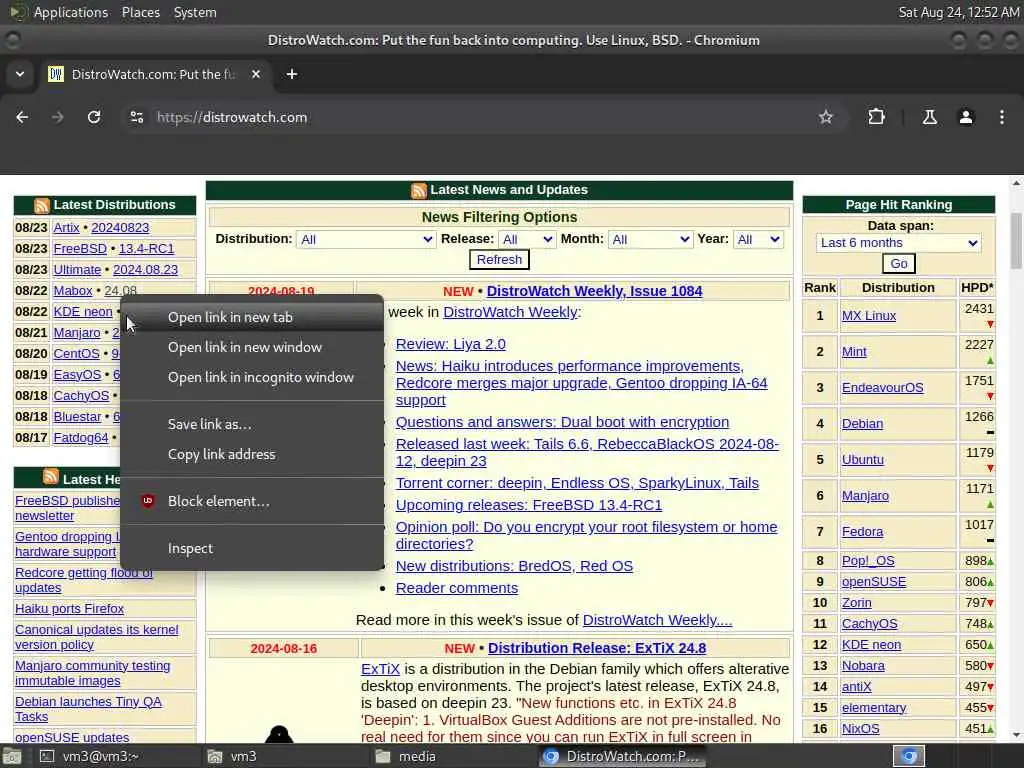Choose Open link in new window
The height and width of the screenshot is (768, 1024).
252,347
